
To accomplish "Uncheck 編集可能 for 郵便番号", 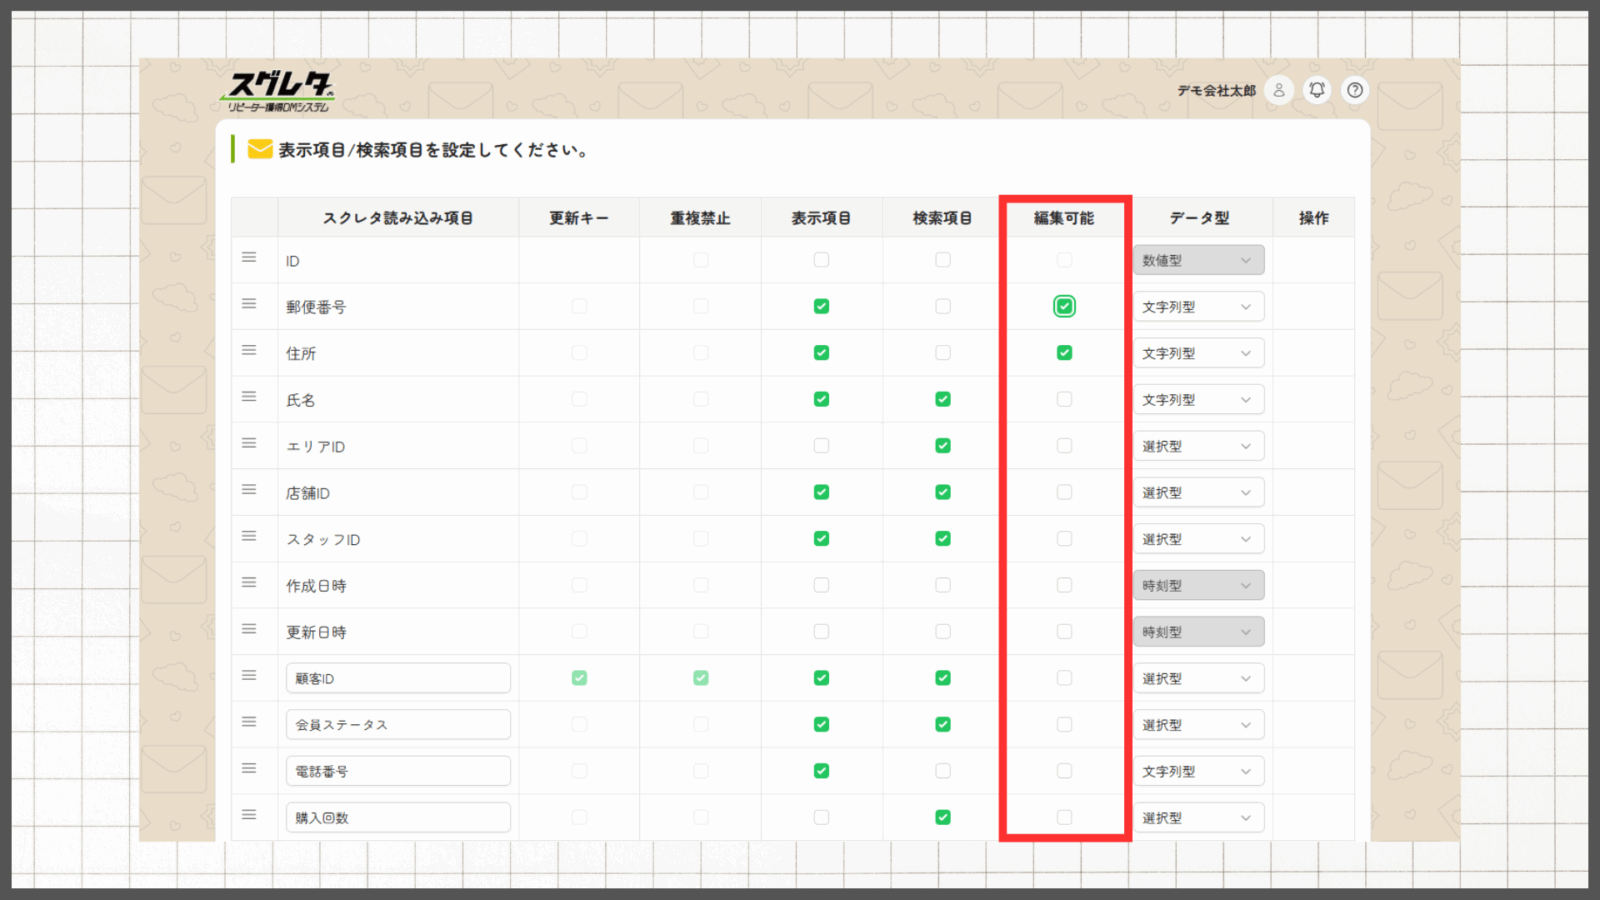I will [x=1064, y=307].
